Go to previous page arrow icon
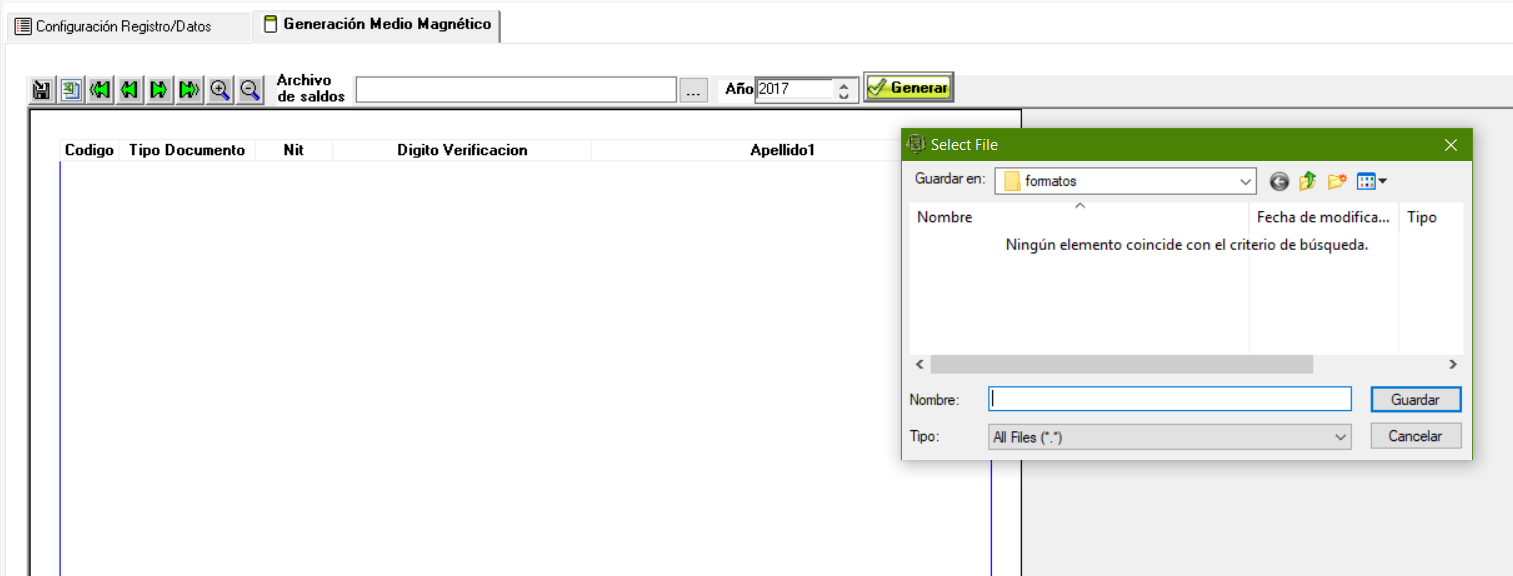Viewport: 1513px width, 576px height. click(x=129, y=90)
